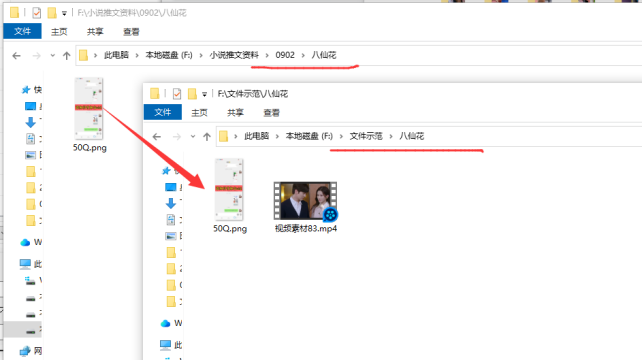
Task: Click Desktop icon in front window sidebar
Action: pyautogui.click(x=171, y=187)
